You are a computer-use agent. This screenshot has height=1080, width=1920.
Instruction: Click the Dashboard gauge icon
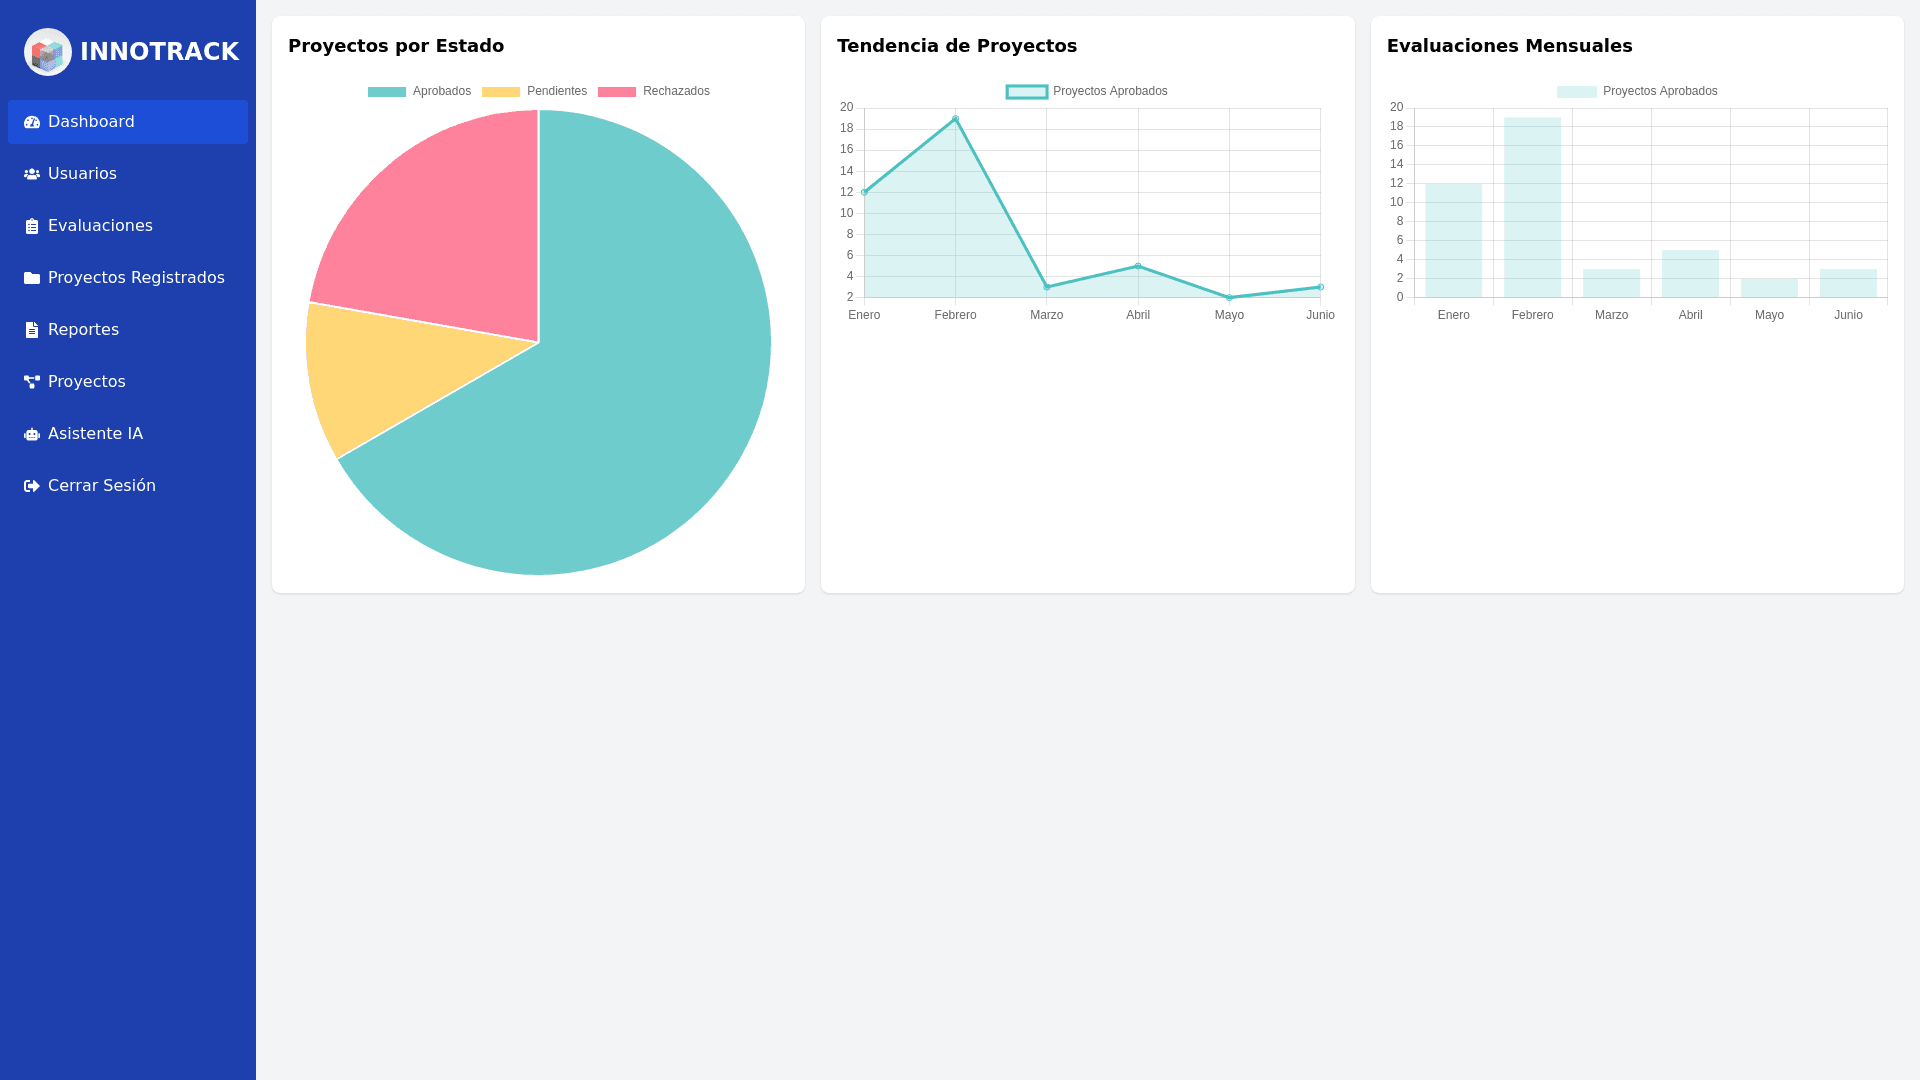point(32,122)
